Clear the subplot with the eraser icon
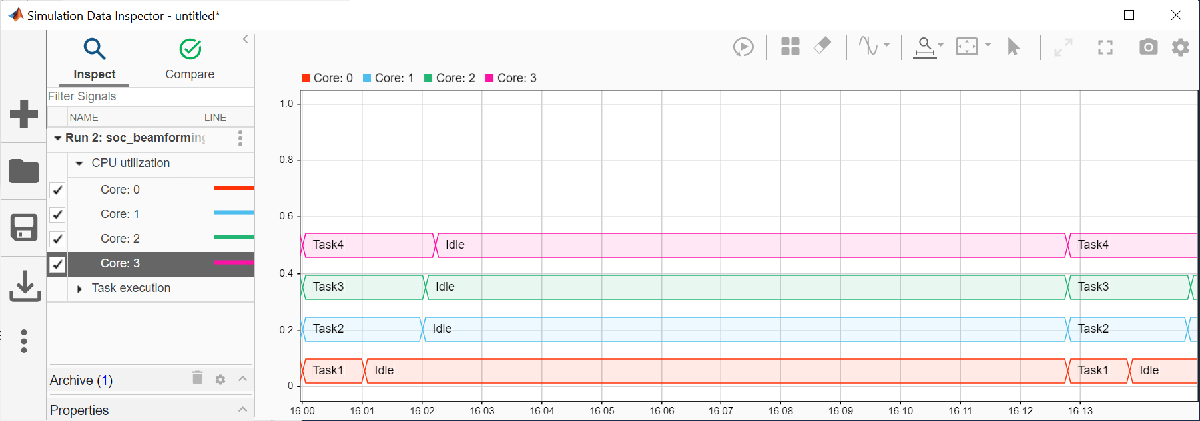Screen dimensions: 1200x421 [822, 46]
